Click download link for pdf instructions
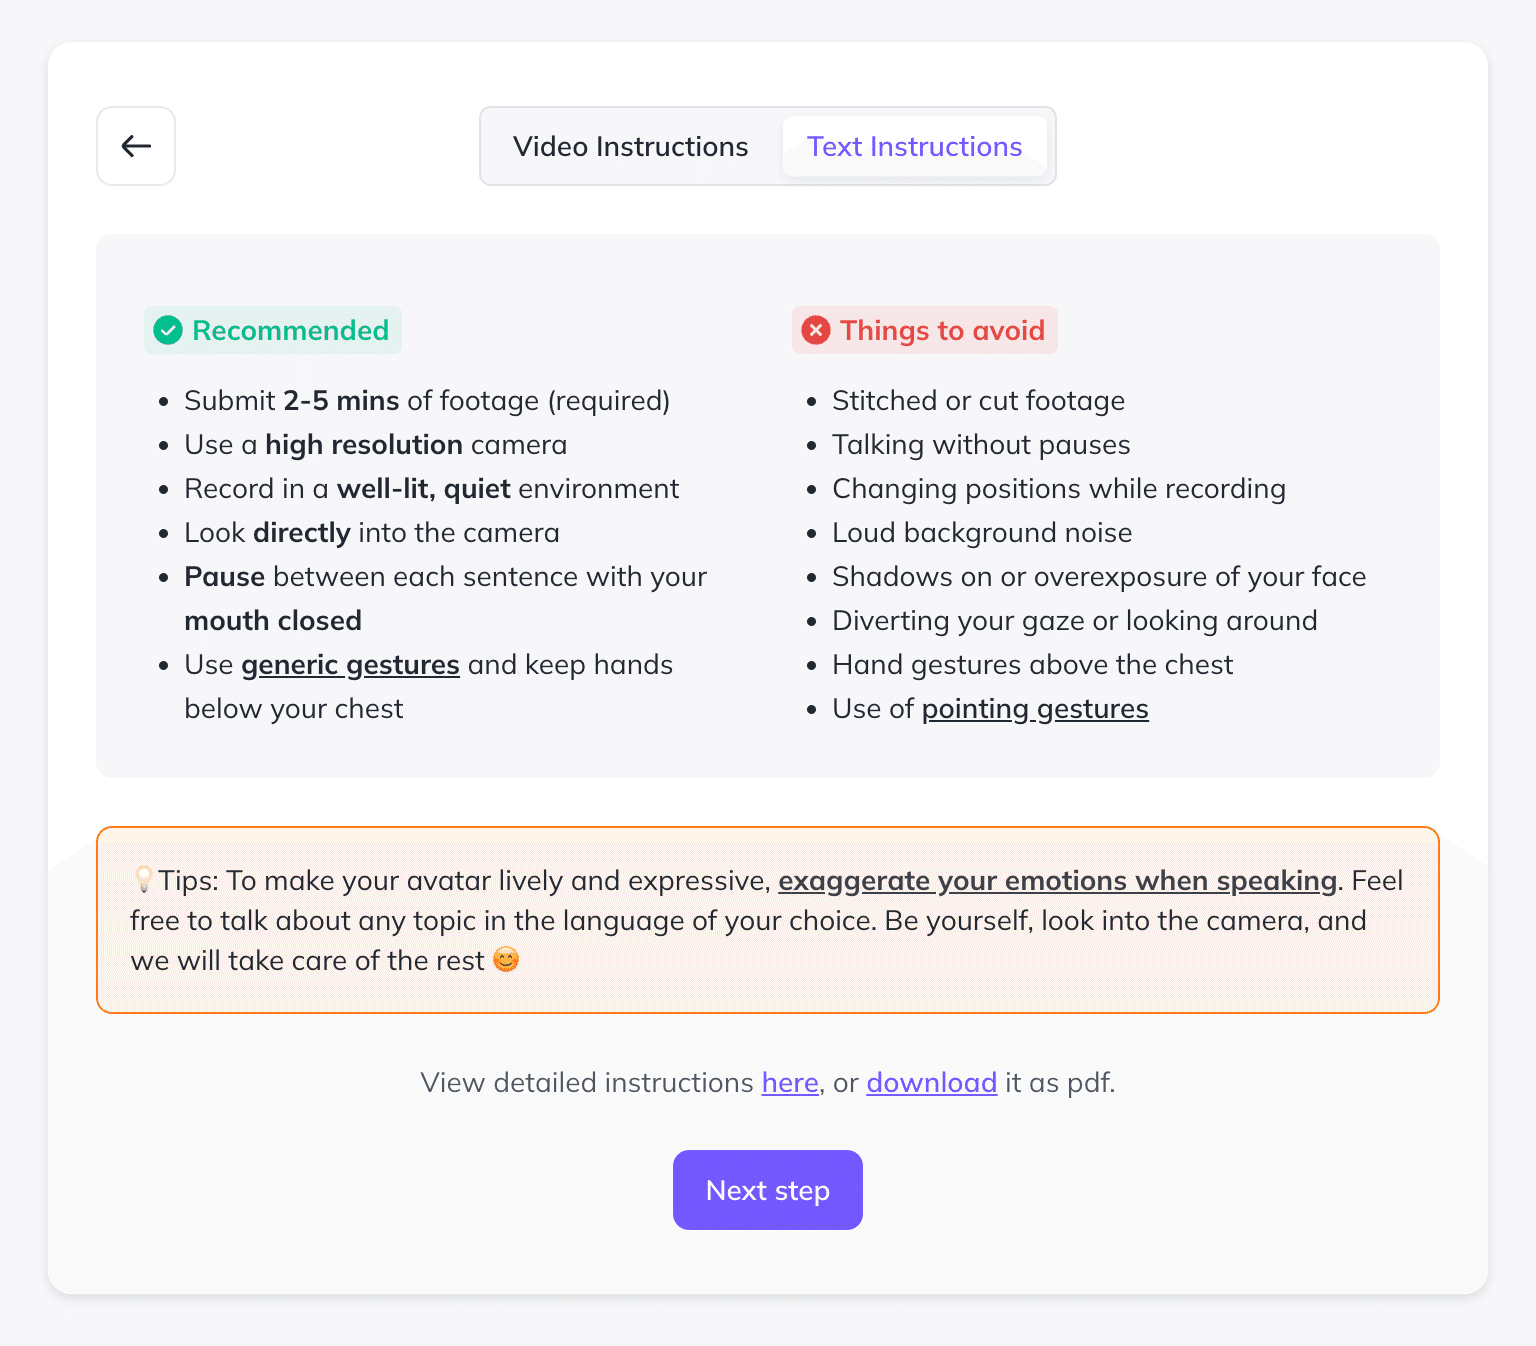Screen dimensions: 1536x1346 click(x=931, y=1083)
